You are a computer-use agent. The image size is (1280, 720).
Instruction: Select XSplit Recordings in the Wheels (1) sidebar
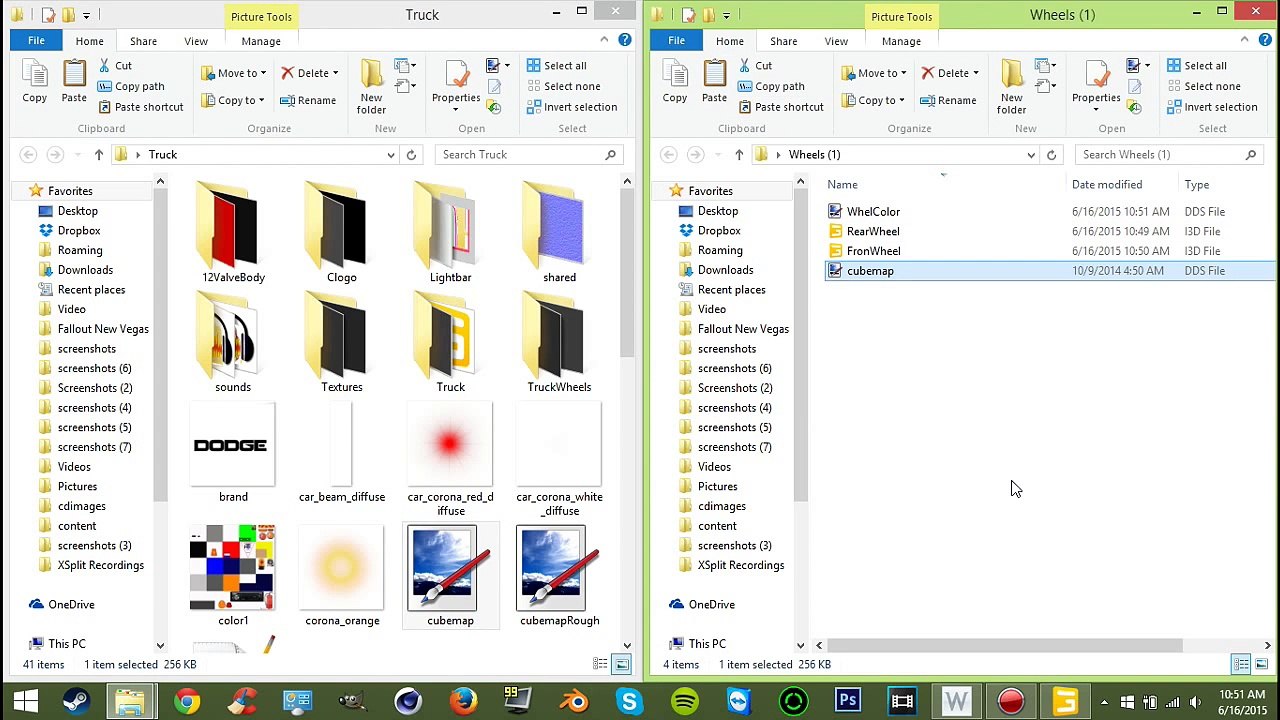coord(741,565)
